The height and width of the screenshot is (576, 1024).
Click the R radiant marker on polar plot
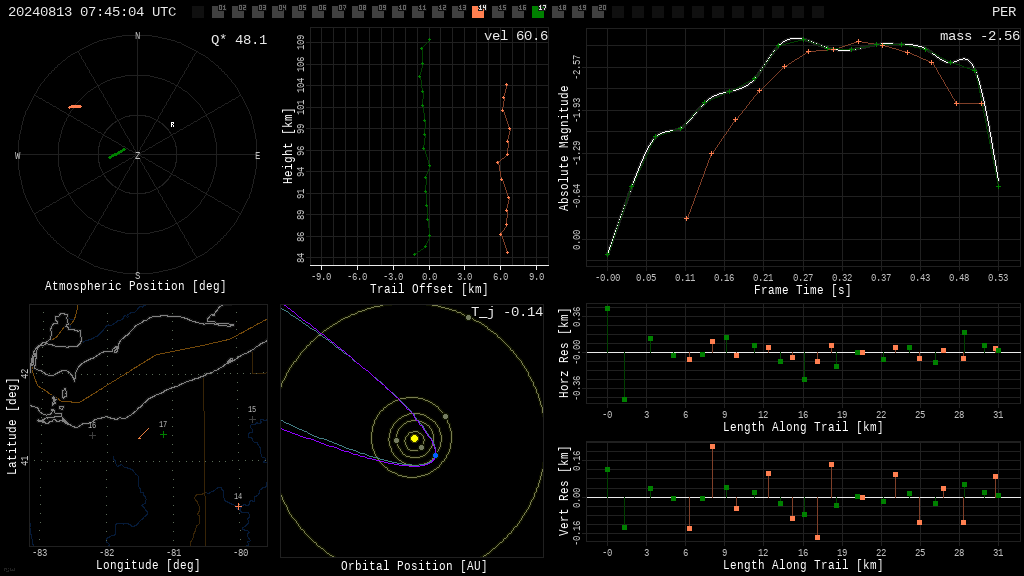(x=172, y=125)
